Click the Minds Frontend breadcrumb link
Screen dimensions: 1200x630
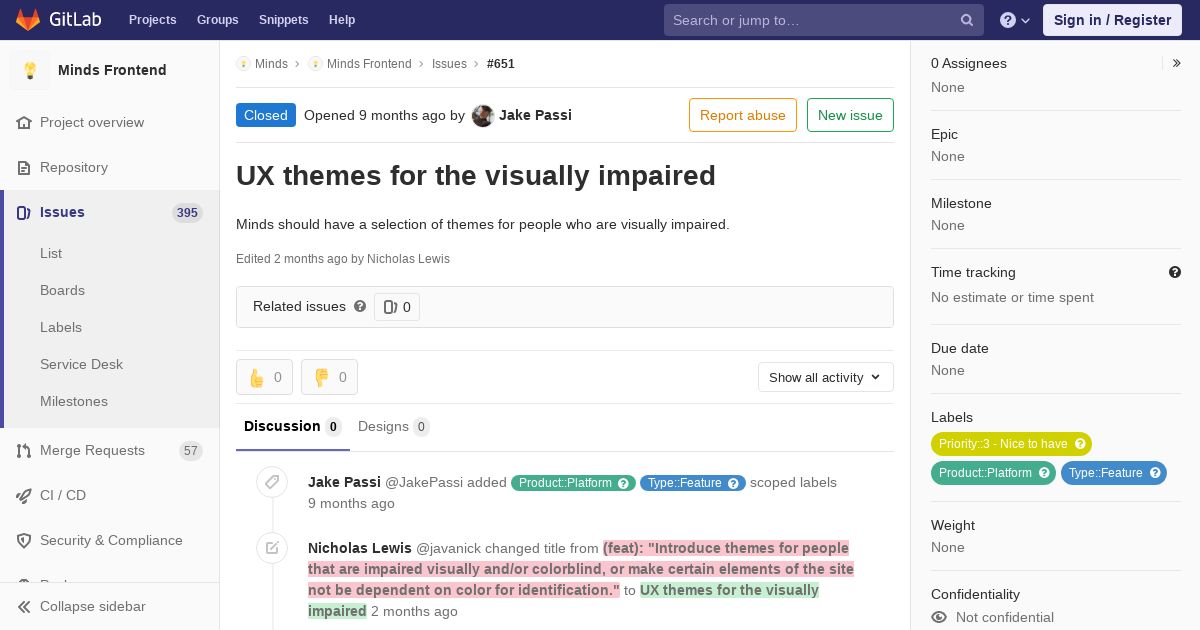(369, 63)
